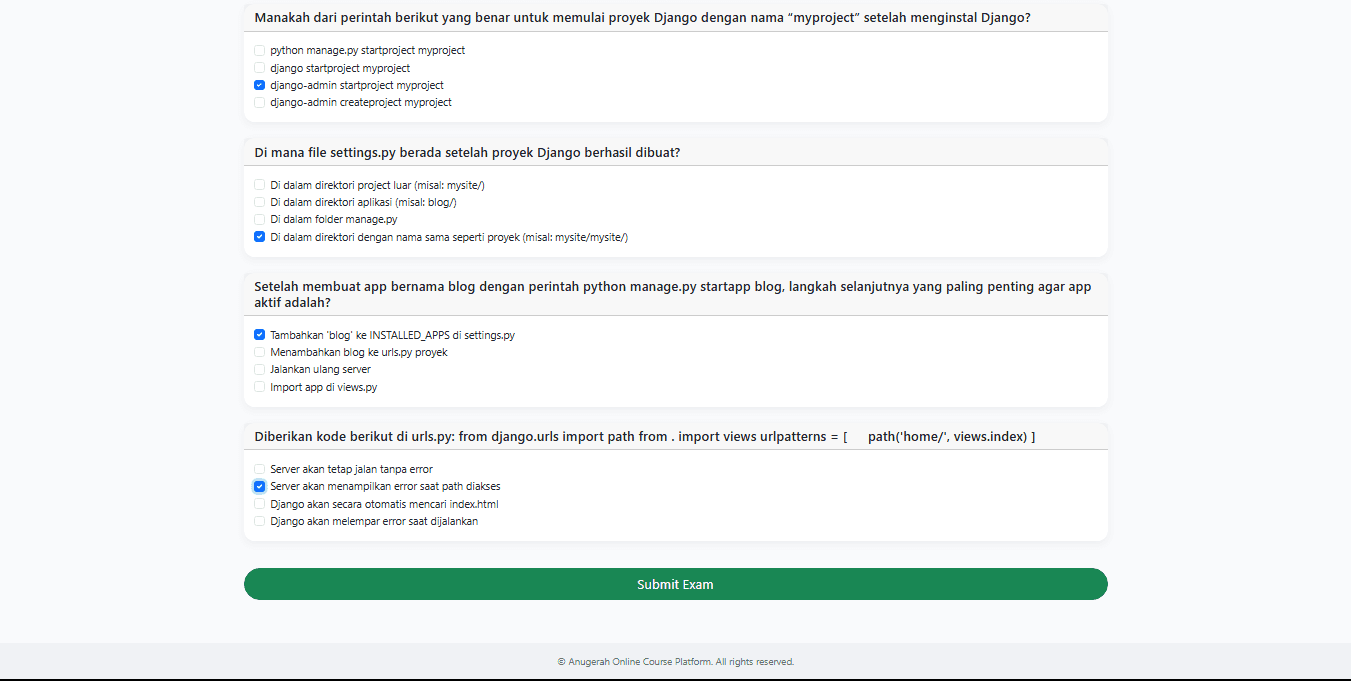This screenshot has width=1351, height=681.
Task: Uncheck 'Tambahkan blog ke INSTALLED_APPS' checkbox
Action: coord(260,335)
